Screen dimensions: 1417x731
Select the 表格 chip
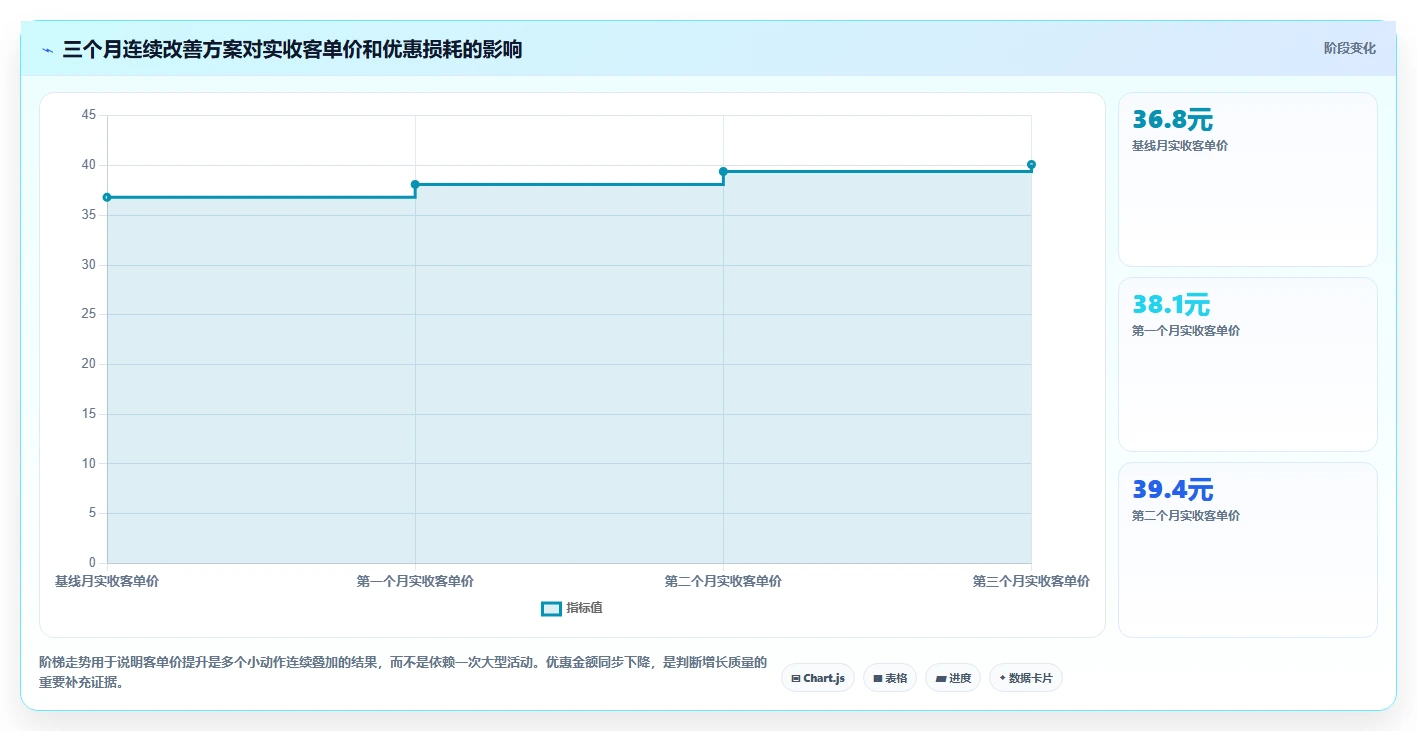[890, 678]
